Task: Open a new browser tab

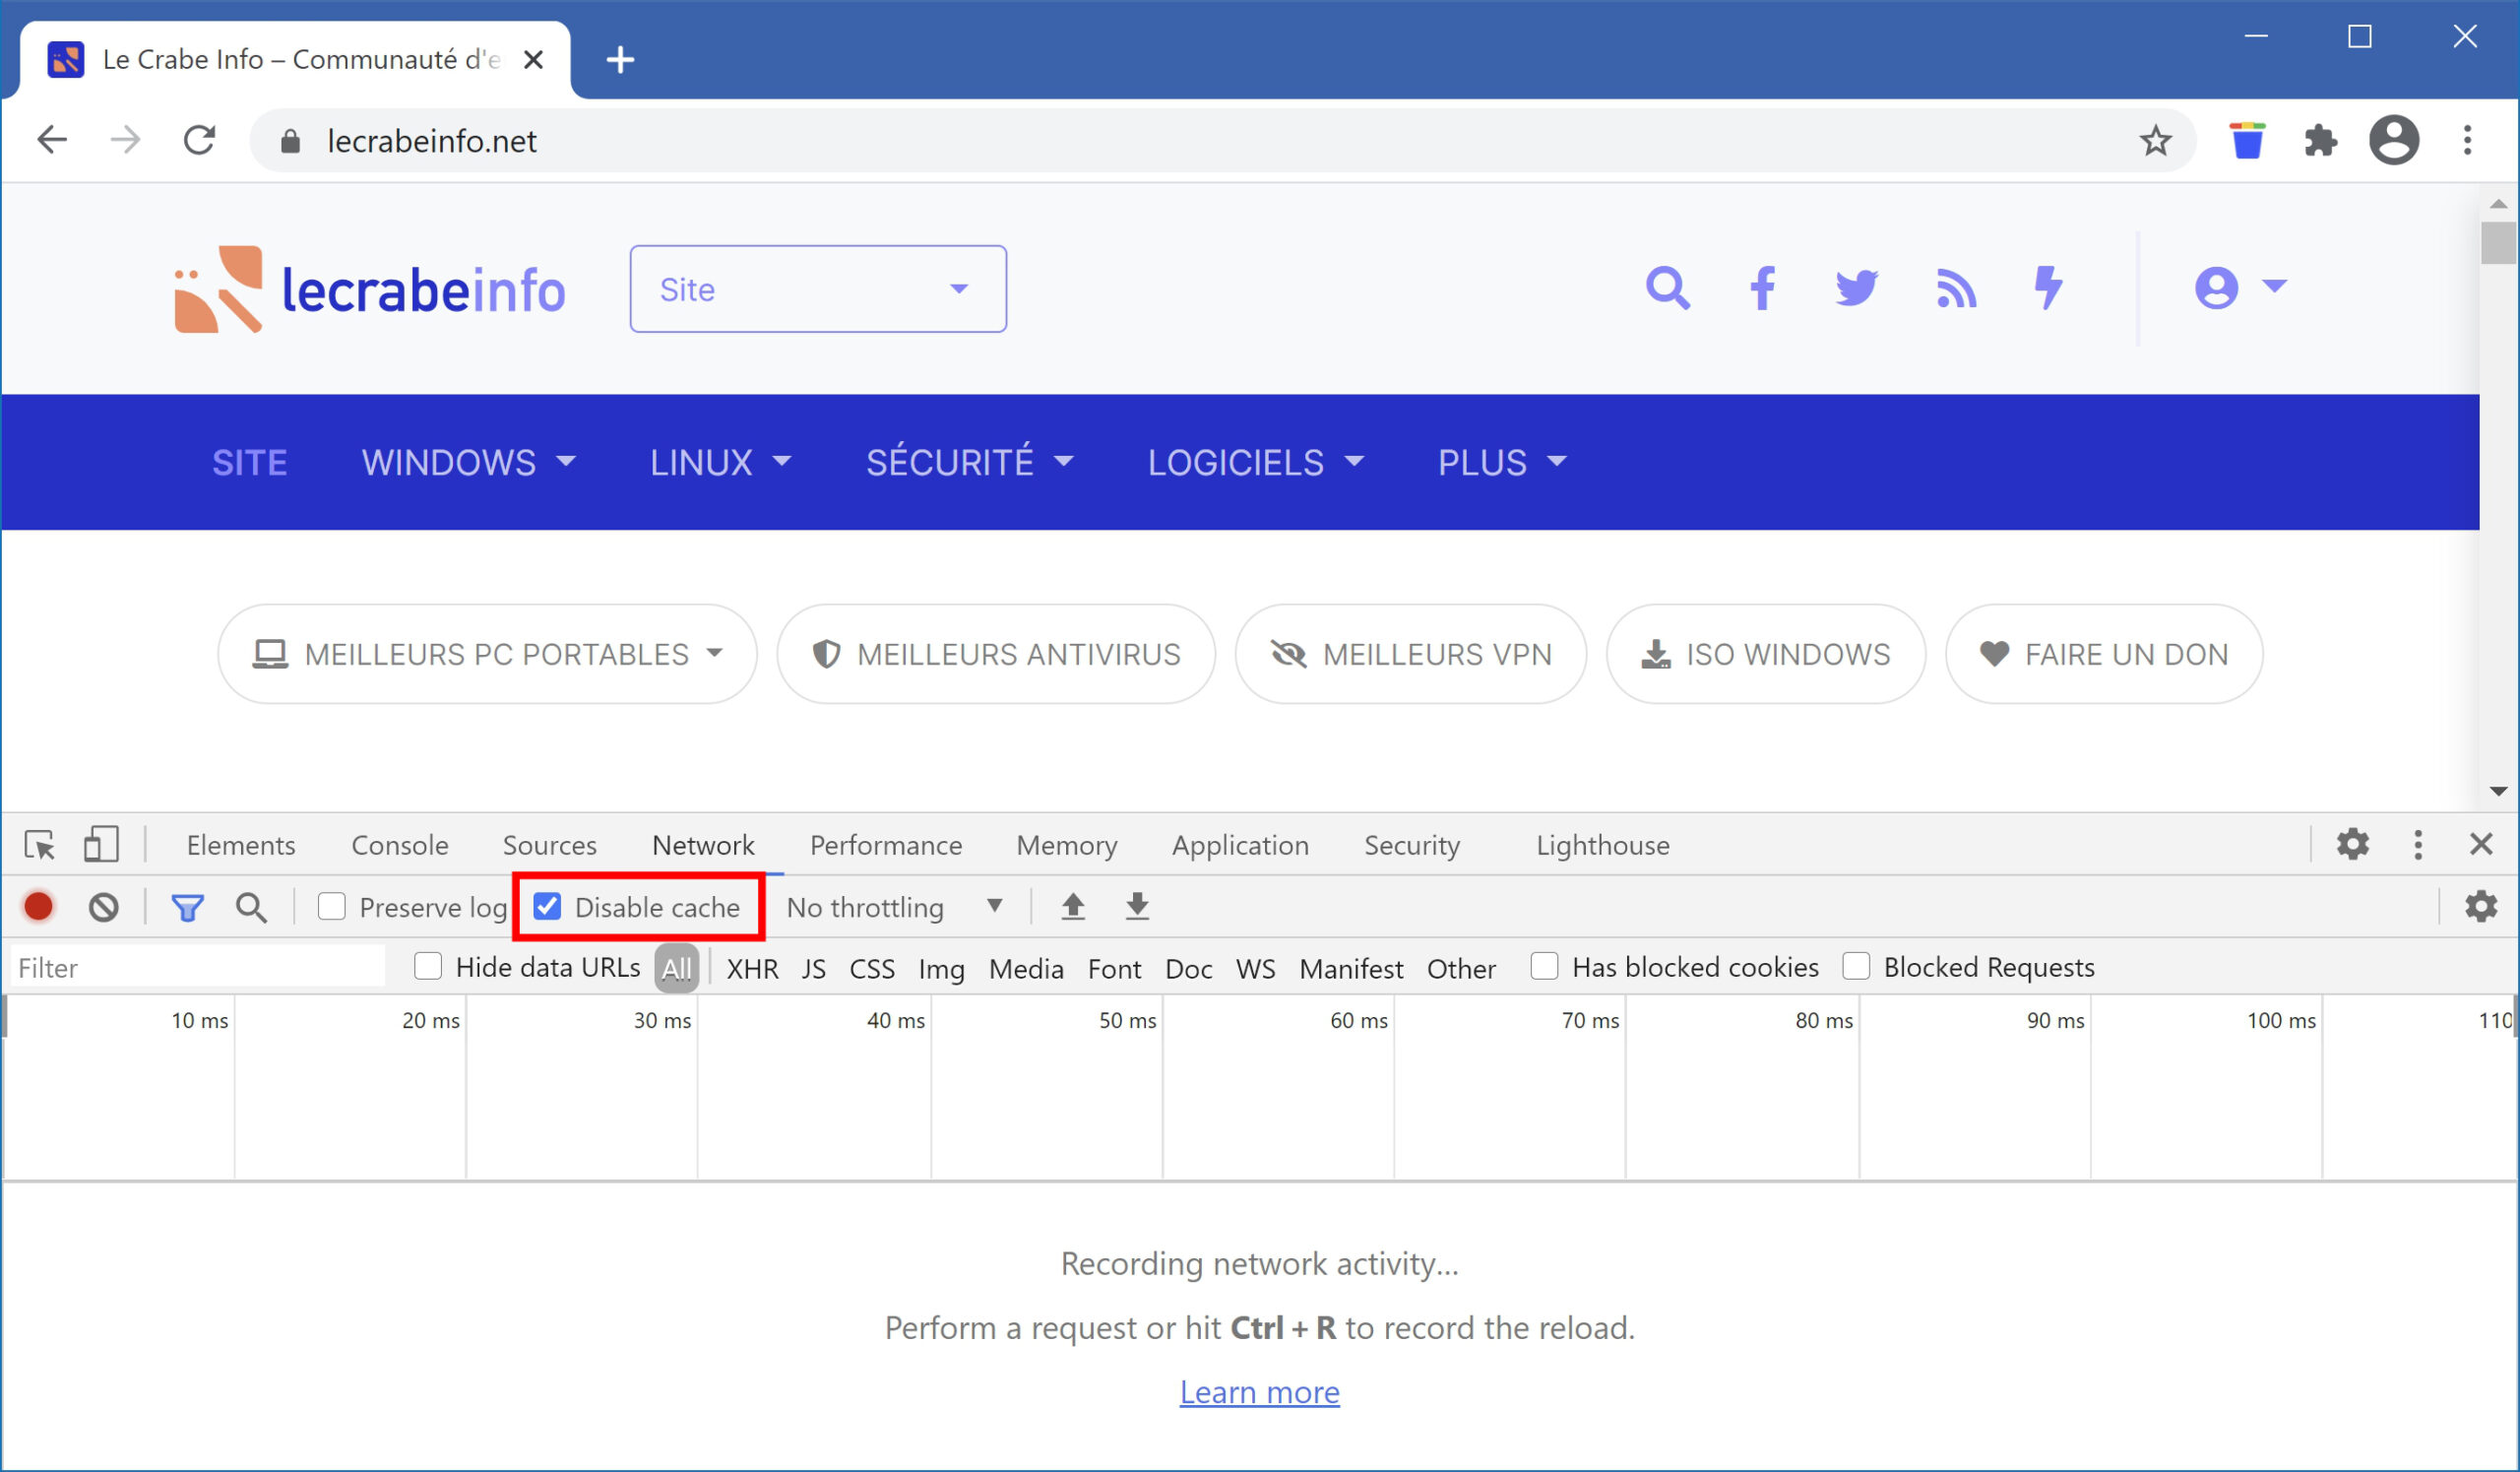Action: pos(620,59)
